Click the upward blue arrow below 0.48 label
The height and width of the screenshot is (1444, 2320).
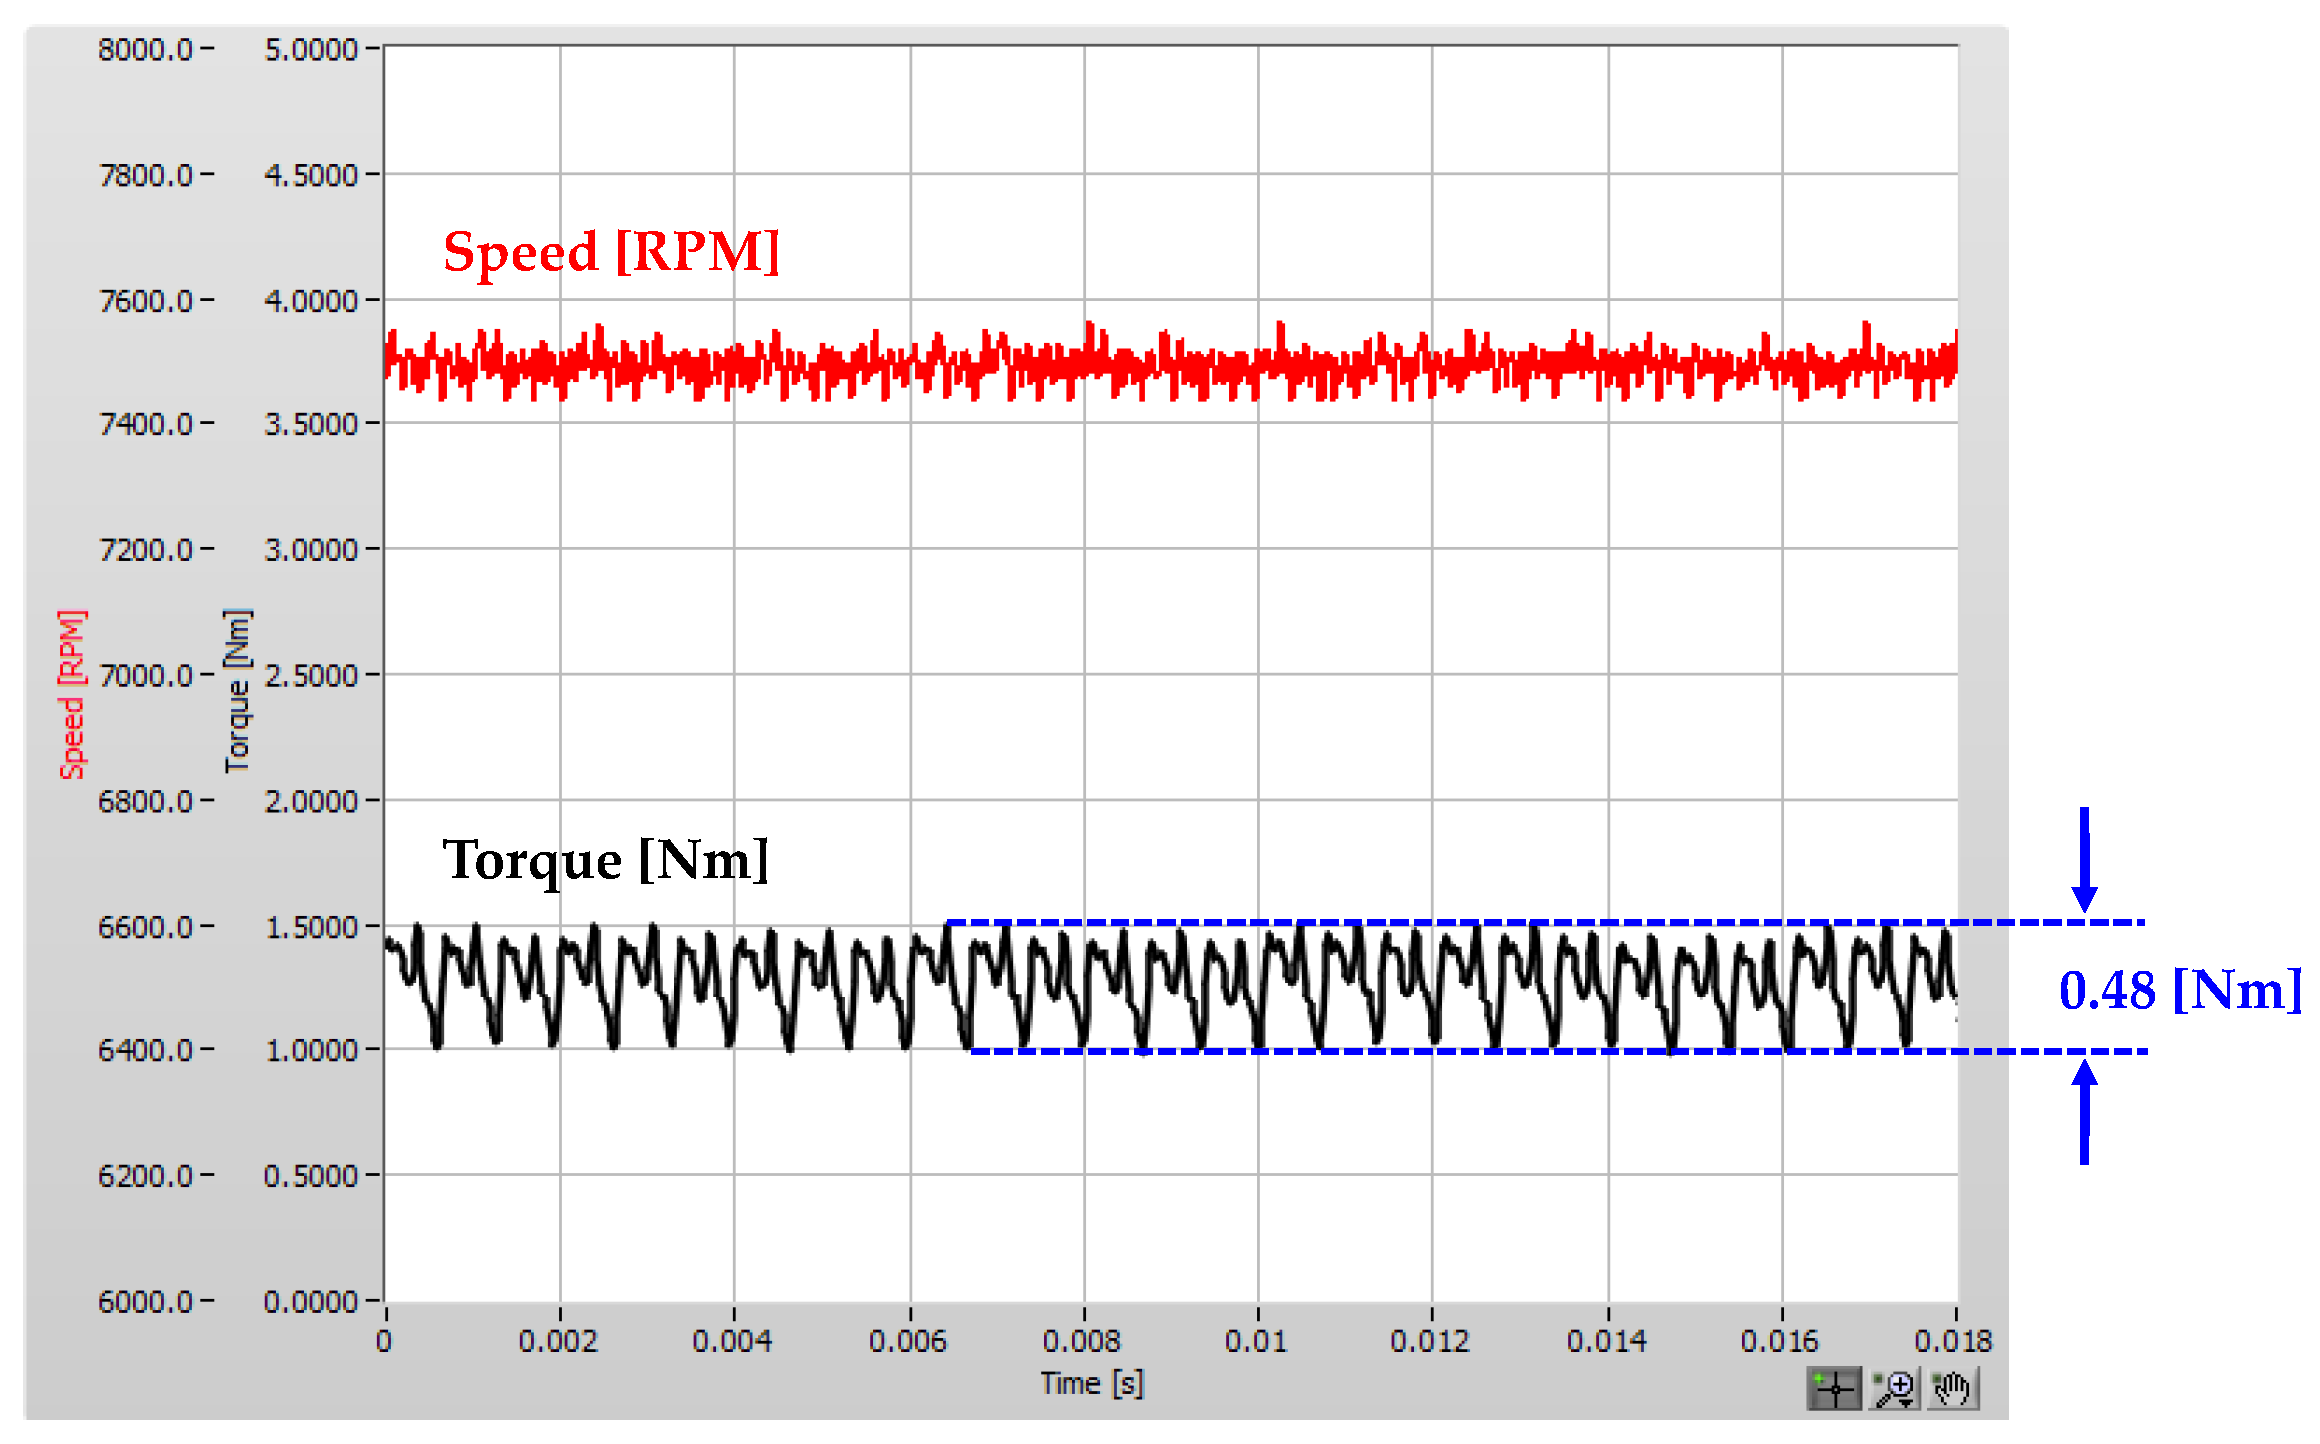pyautogui.click(x=2084, y=1112)
